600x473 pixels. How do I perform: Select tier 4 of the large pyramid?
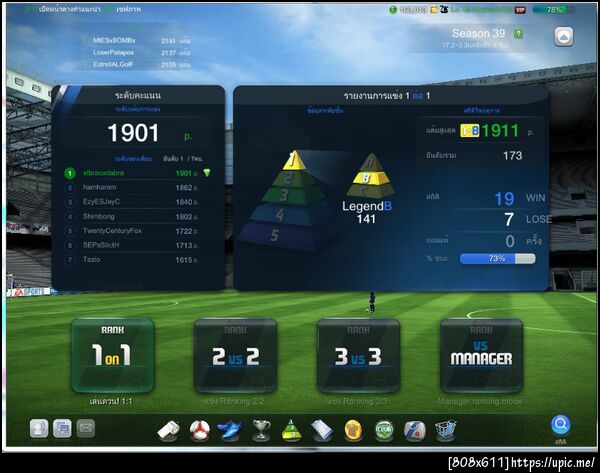coord(290,214)
